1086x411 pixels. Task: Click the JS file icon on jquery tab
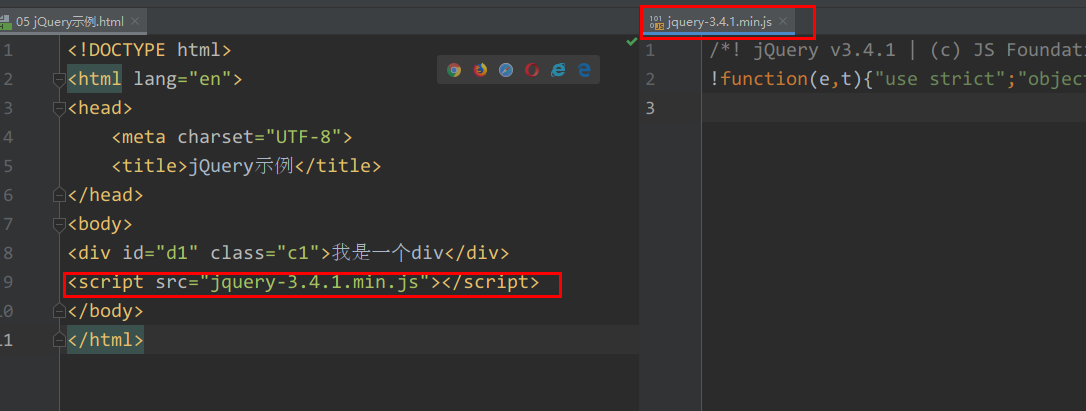coord(656,22)
